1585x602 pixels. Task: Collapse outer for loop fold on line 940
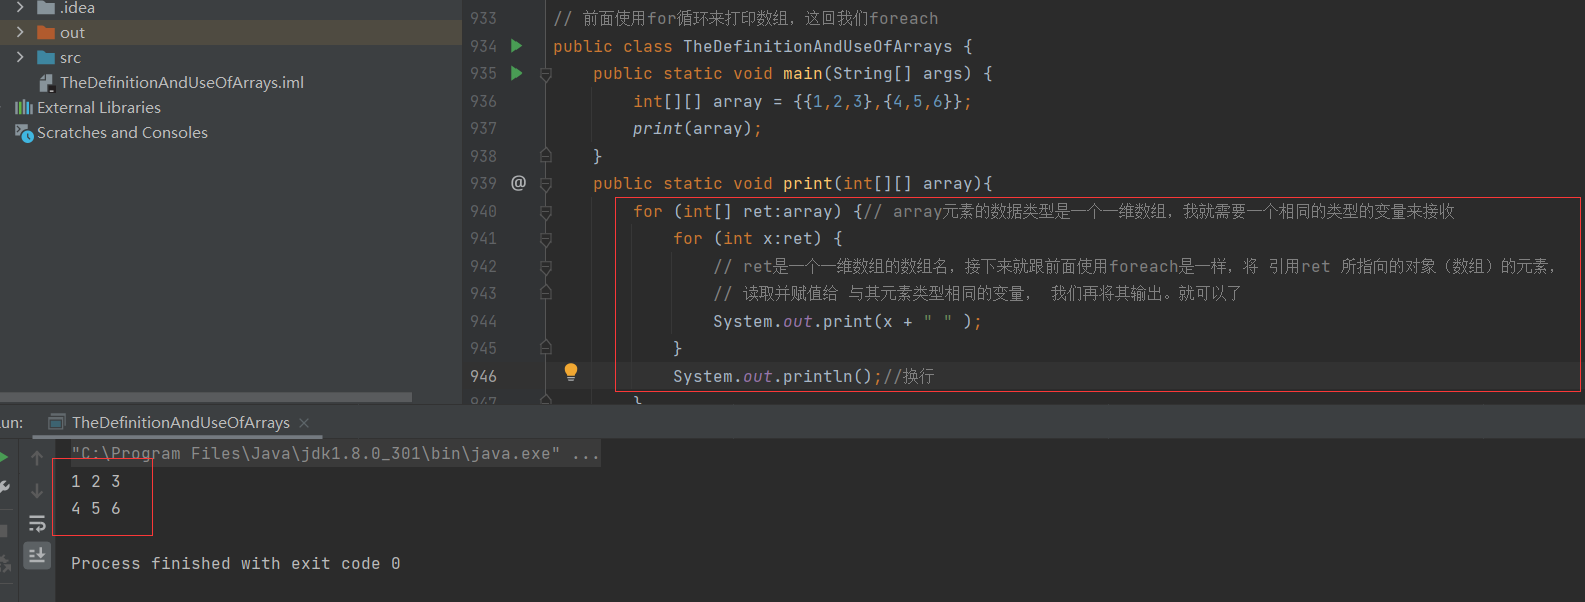[x=546, y=211]
